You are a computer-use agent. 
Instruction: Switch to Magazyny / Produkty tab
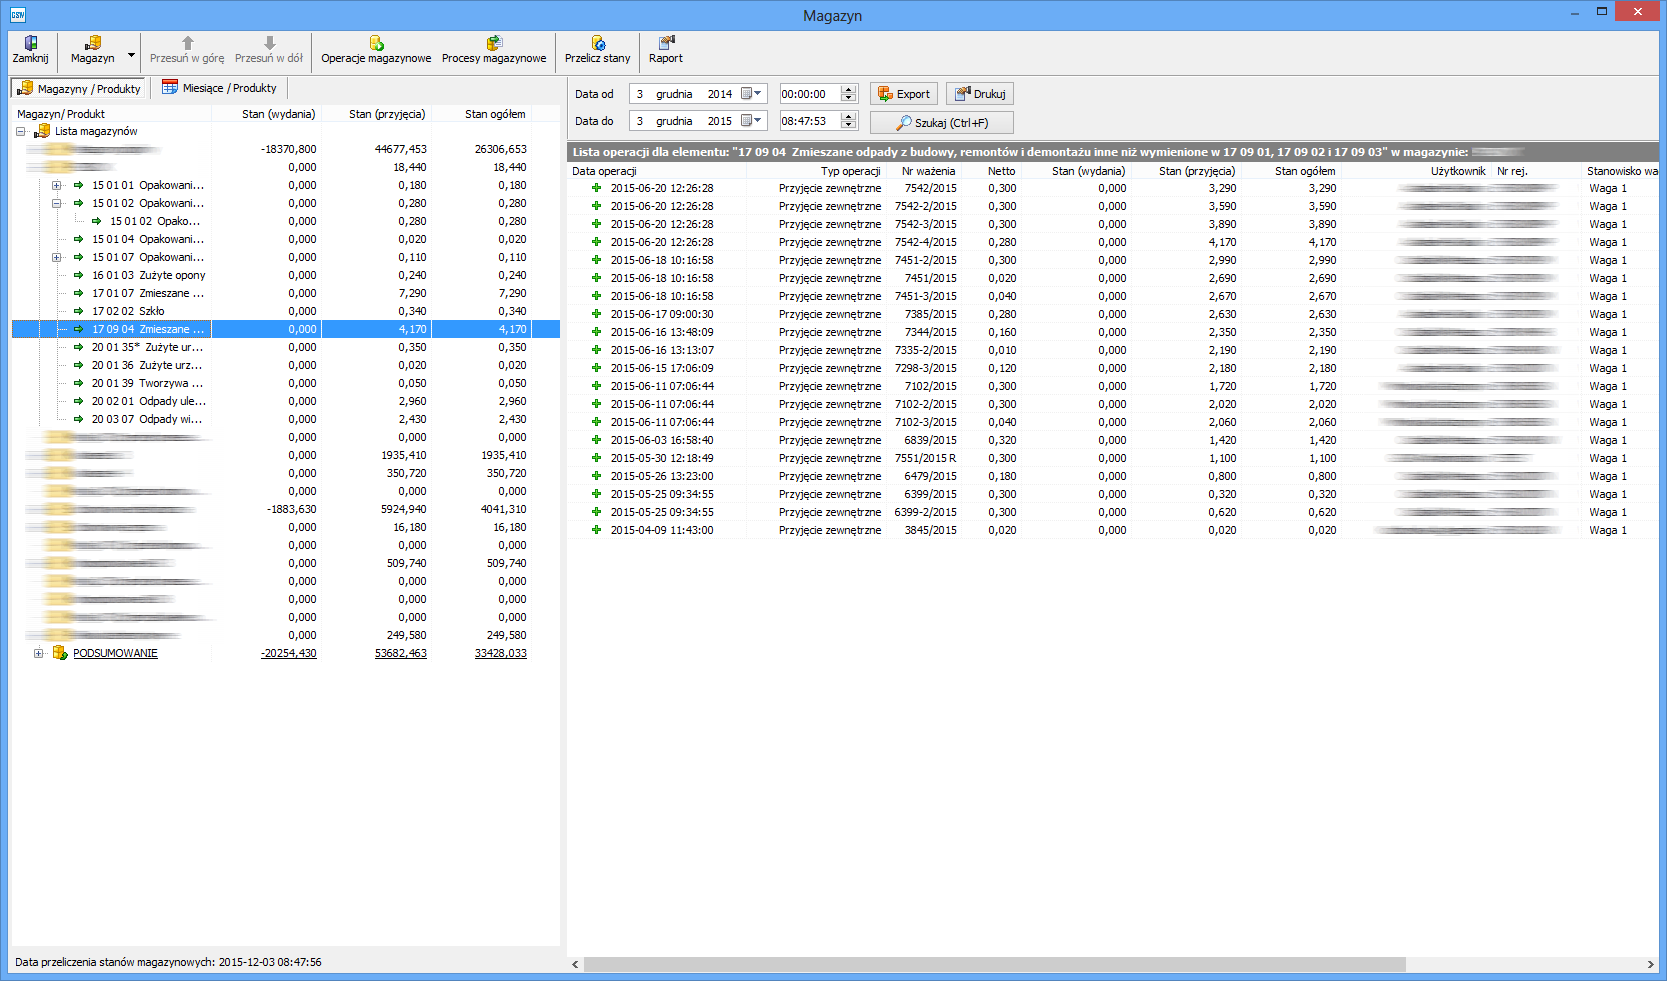point(79,89)
